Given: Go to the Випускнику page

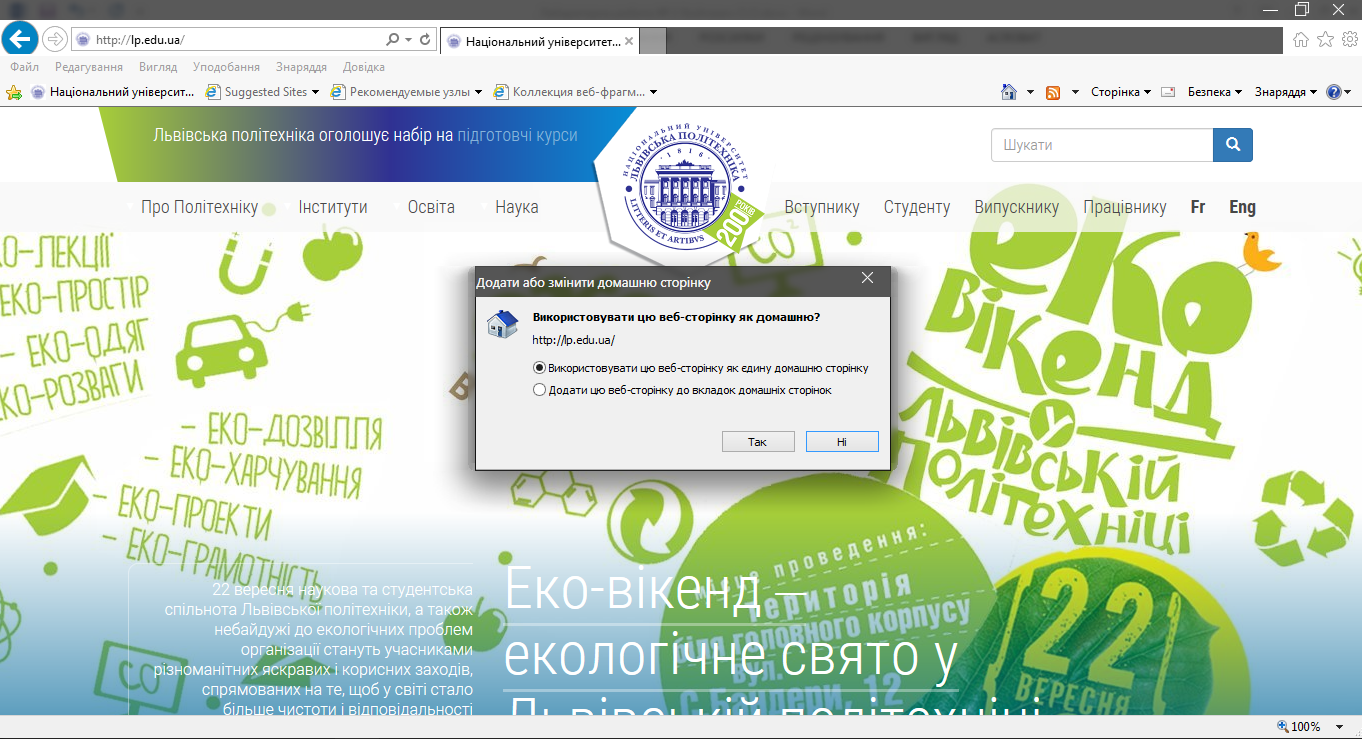Looking at the screenshot, I should coord(1016,207).
